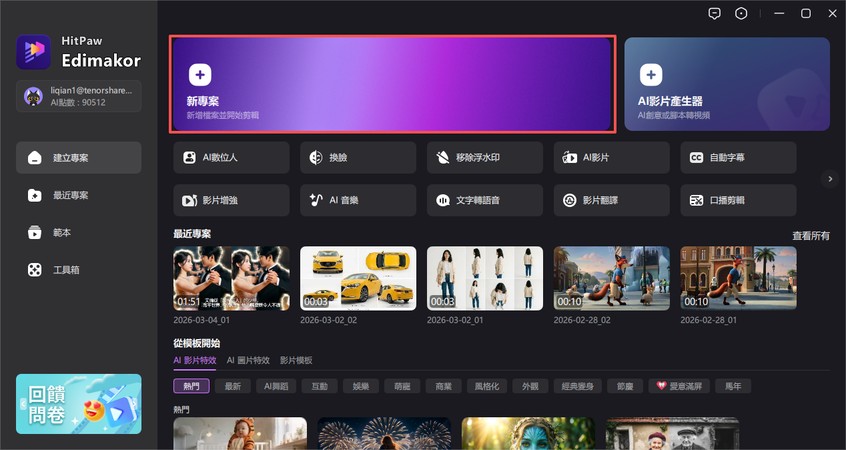Click the HitPaw Edimakor logo icon
The image size is (846, 450).
pos(33,52)
